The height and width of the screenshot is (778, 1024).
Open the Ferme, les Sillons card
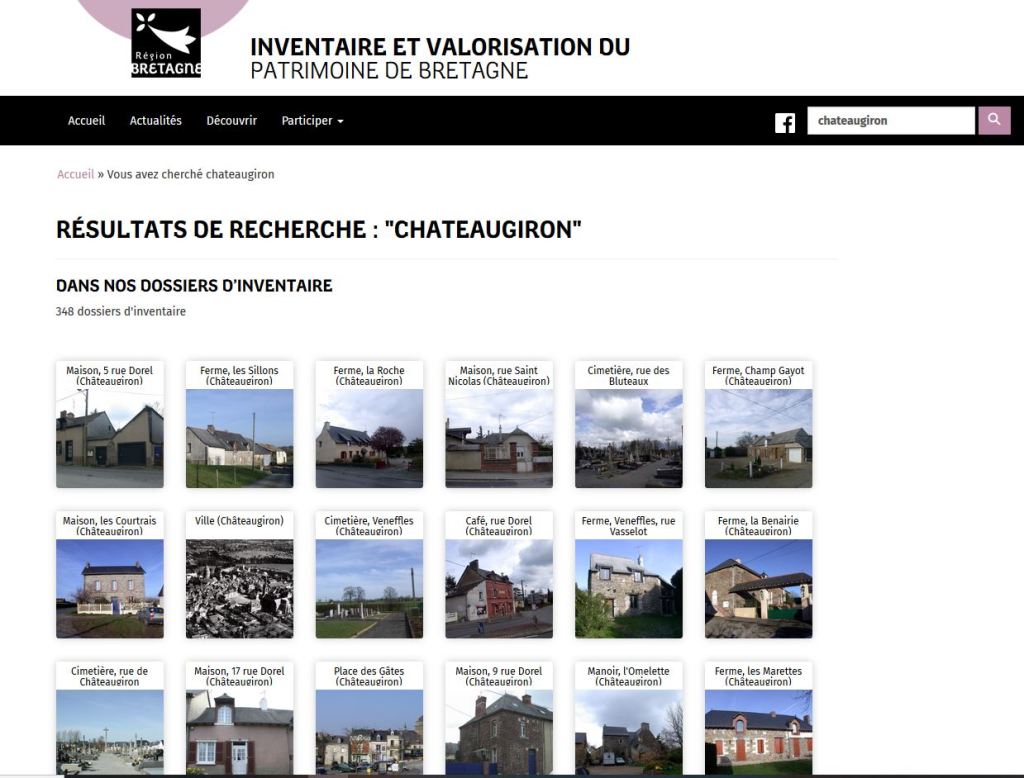click(x=239, y=436)
